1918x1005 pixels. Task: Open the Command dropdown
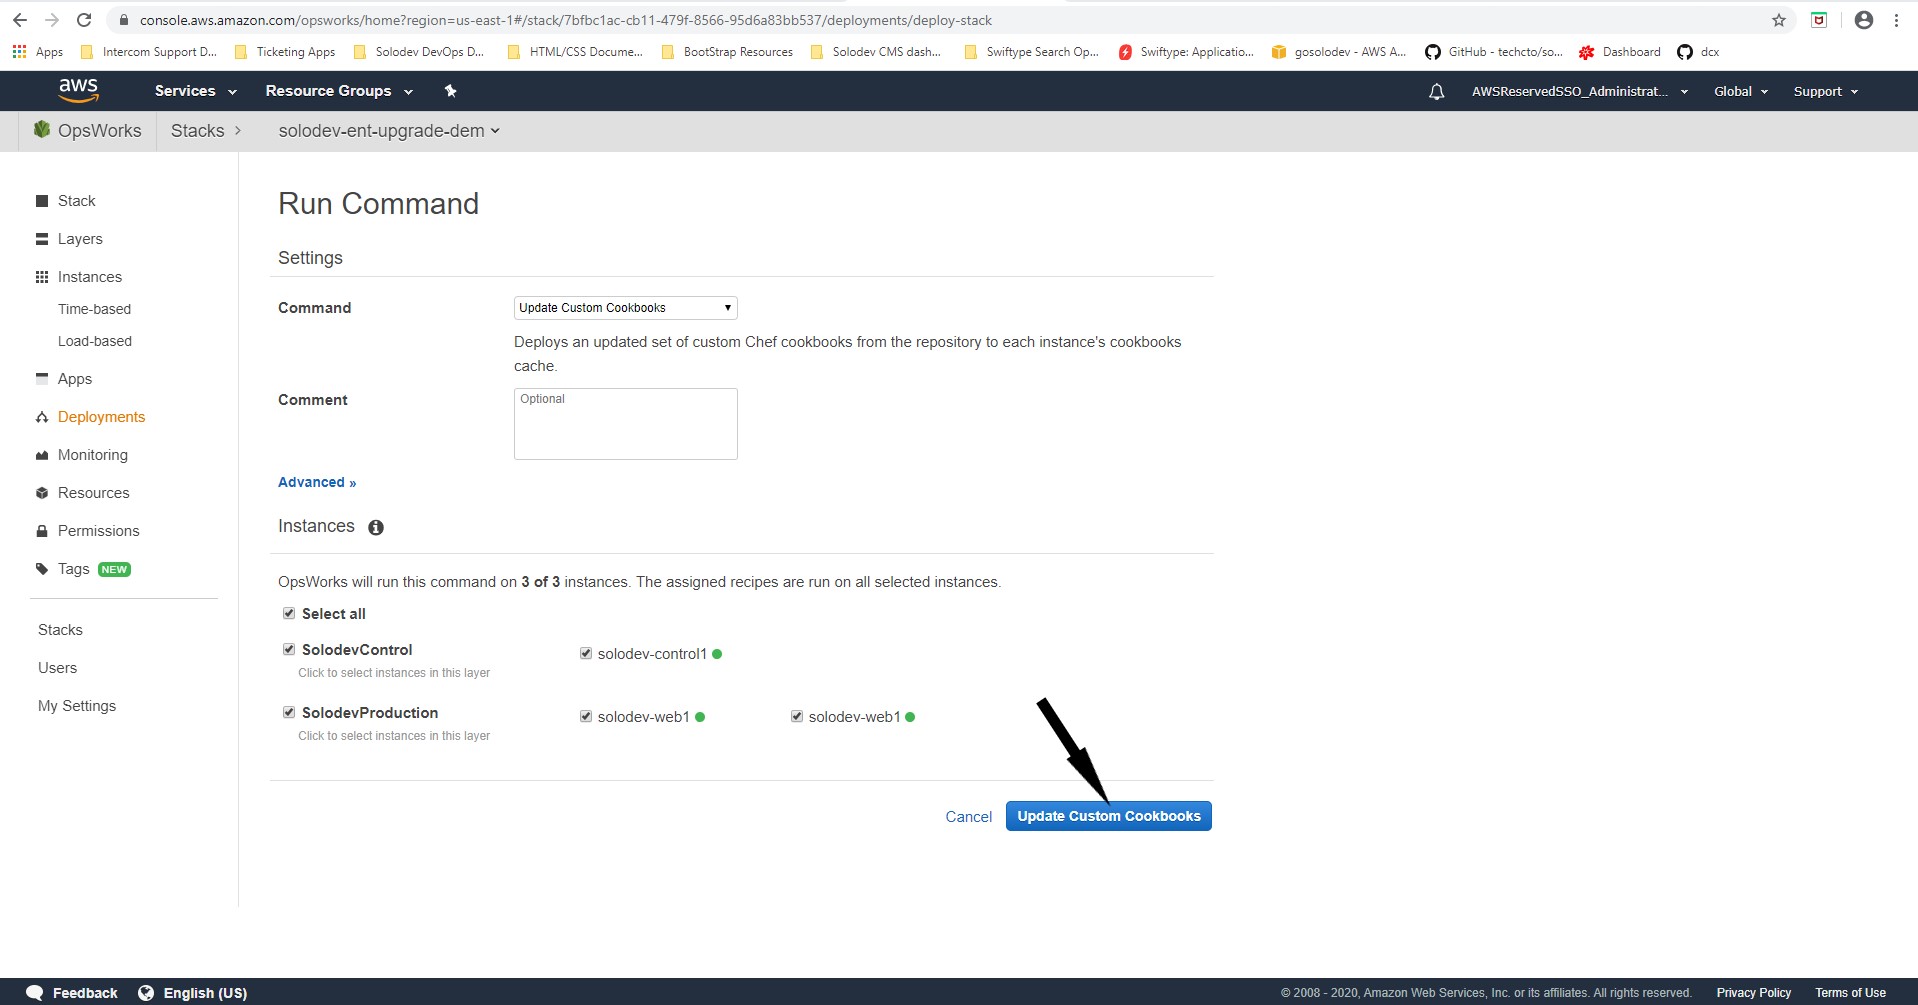point(626,308)
